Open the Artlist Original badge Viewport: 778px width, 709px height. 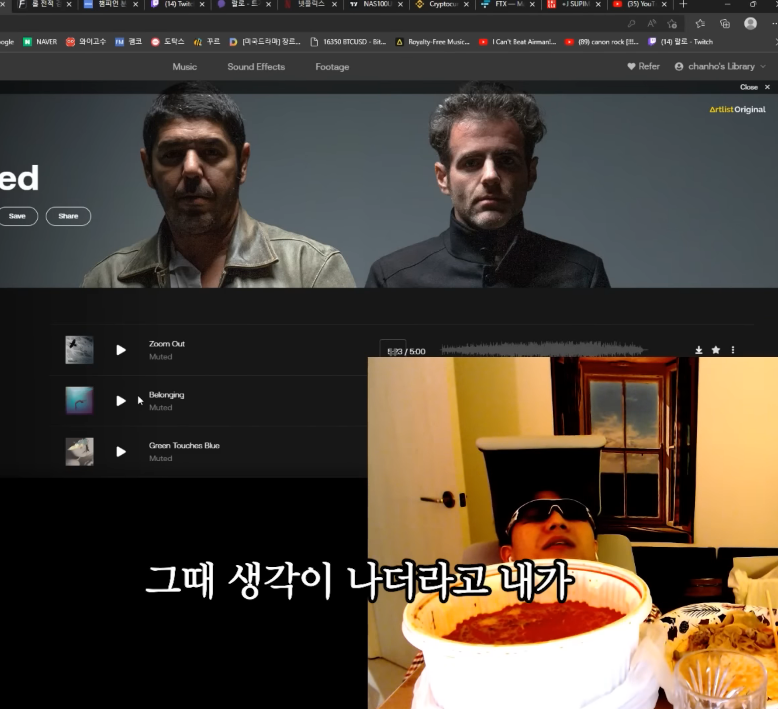(x=737, y=110)
